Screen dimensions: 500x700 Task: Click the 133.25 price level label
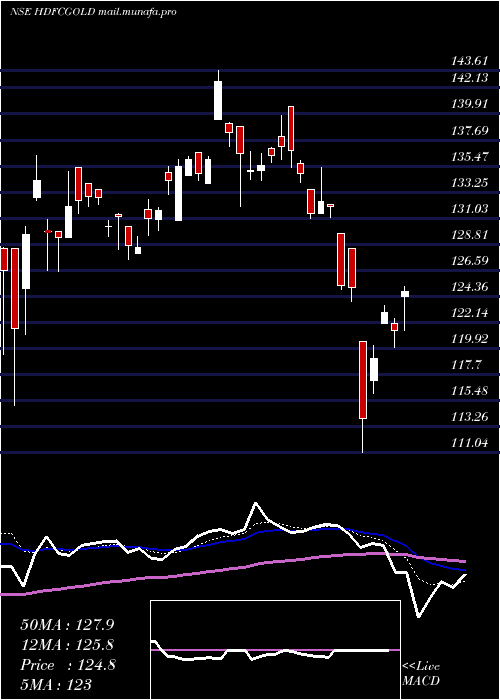pyautogui.click(x=469, y=183)
